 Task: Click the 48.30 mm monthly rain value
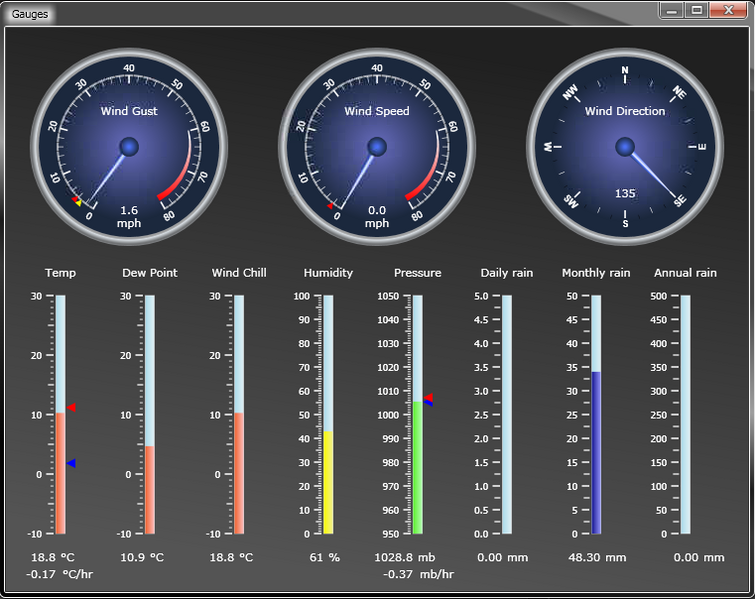[597, 557]
